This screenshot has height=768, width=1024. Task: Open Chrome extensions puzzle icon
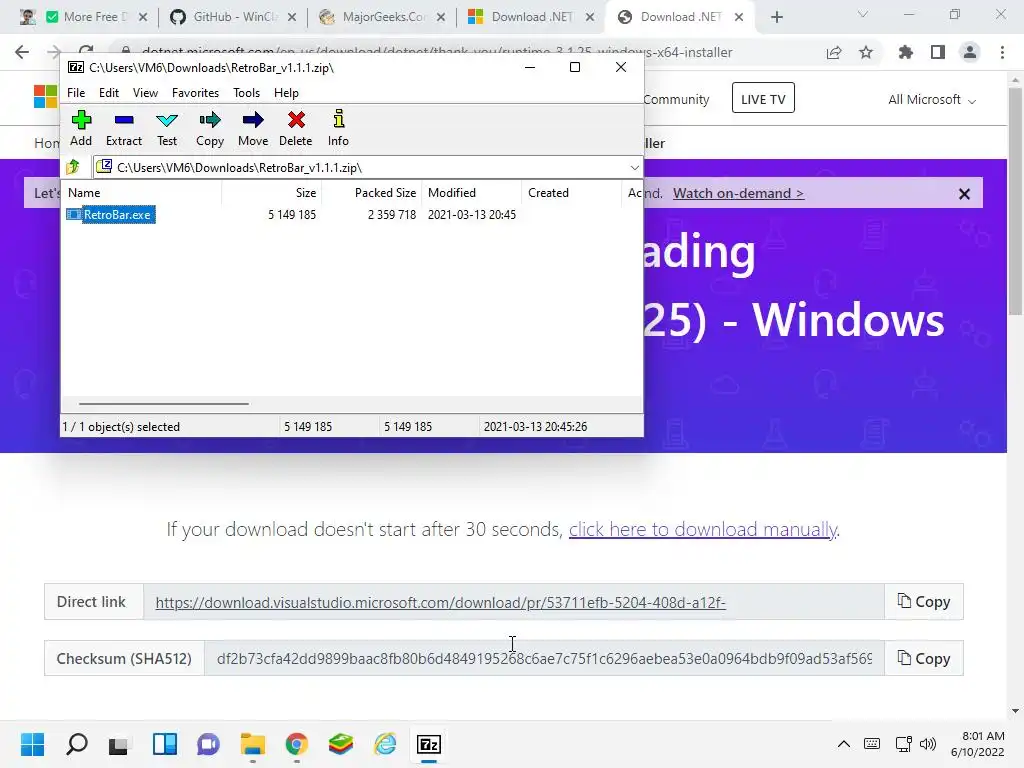pyautogui.click(x=906, y=52)
